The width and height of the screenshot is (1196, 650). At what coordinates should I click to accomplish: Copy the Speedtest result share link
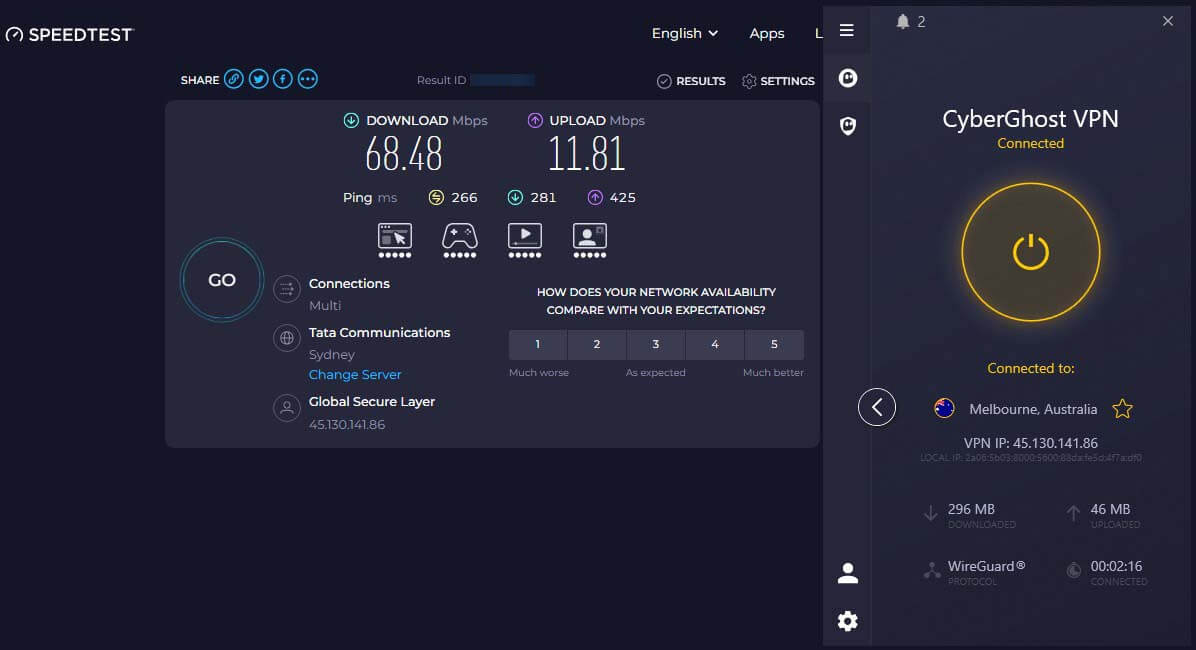point(233,79)
